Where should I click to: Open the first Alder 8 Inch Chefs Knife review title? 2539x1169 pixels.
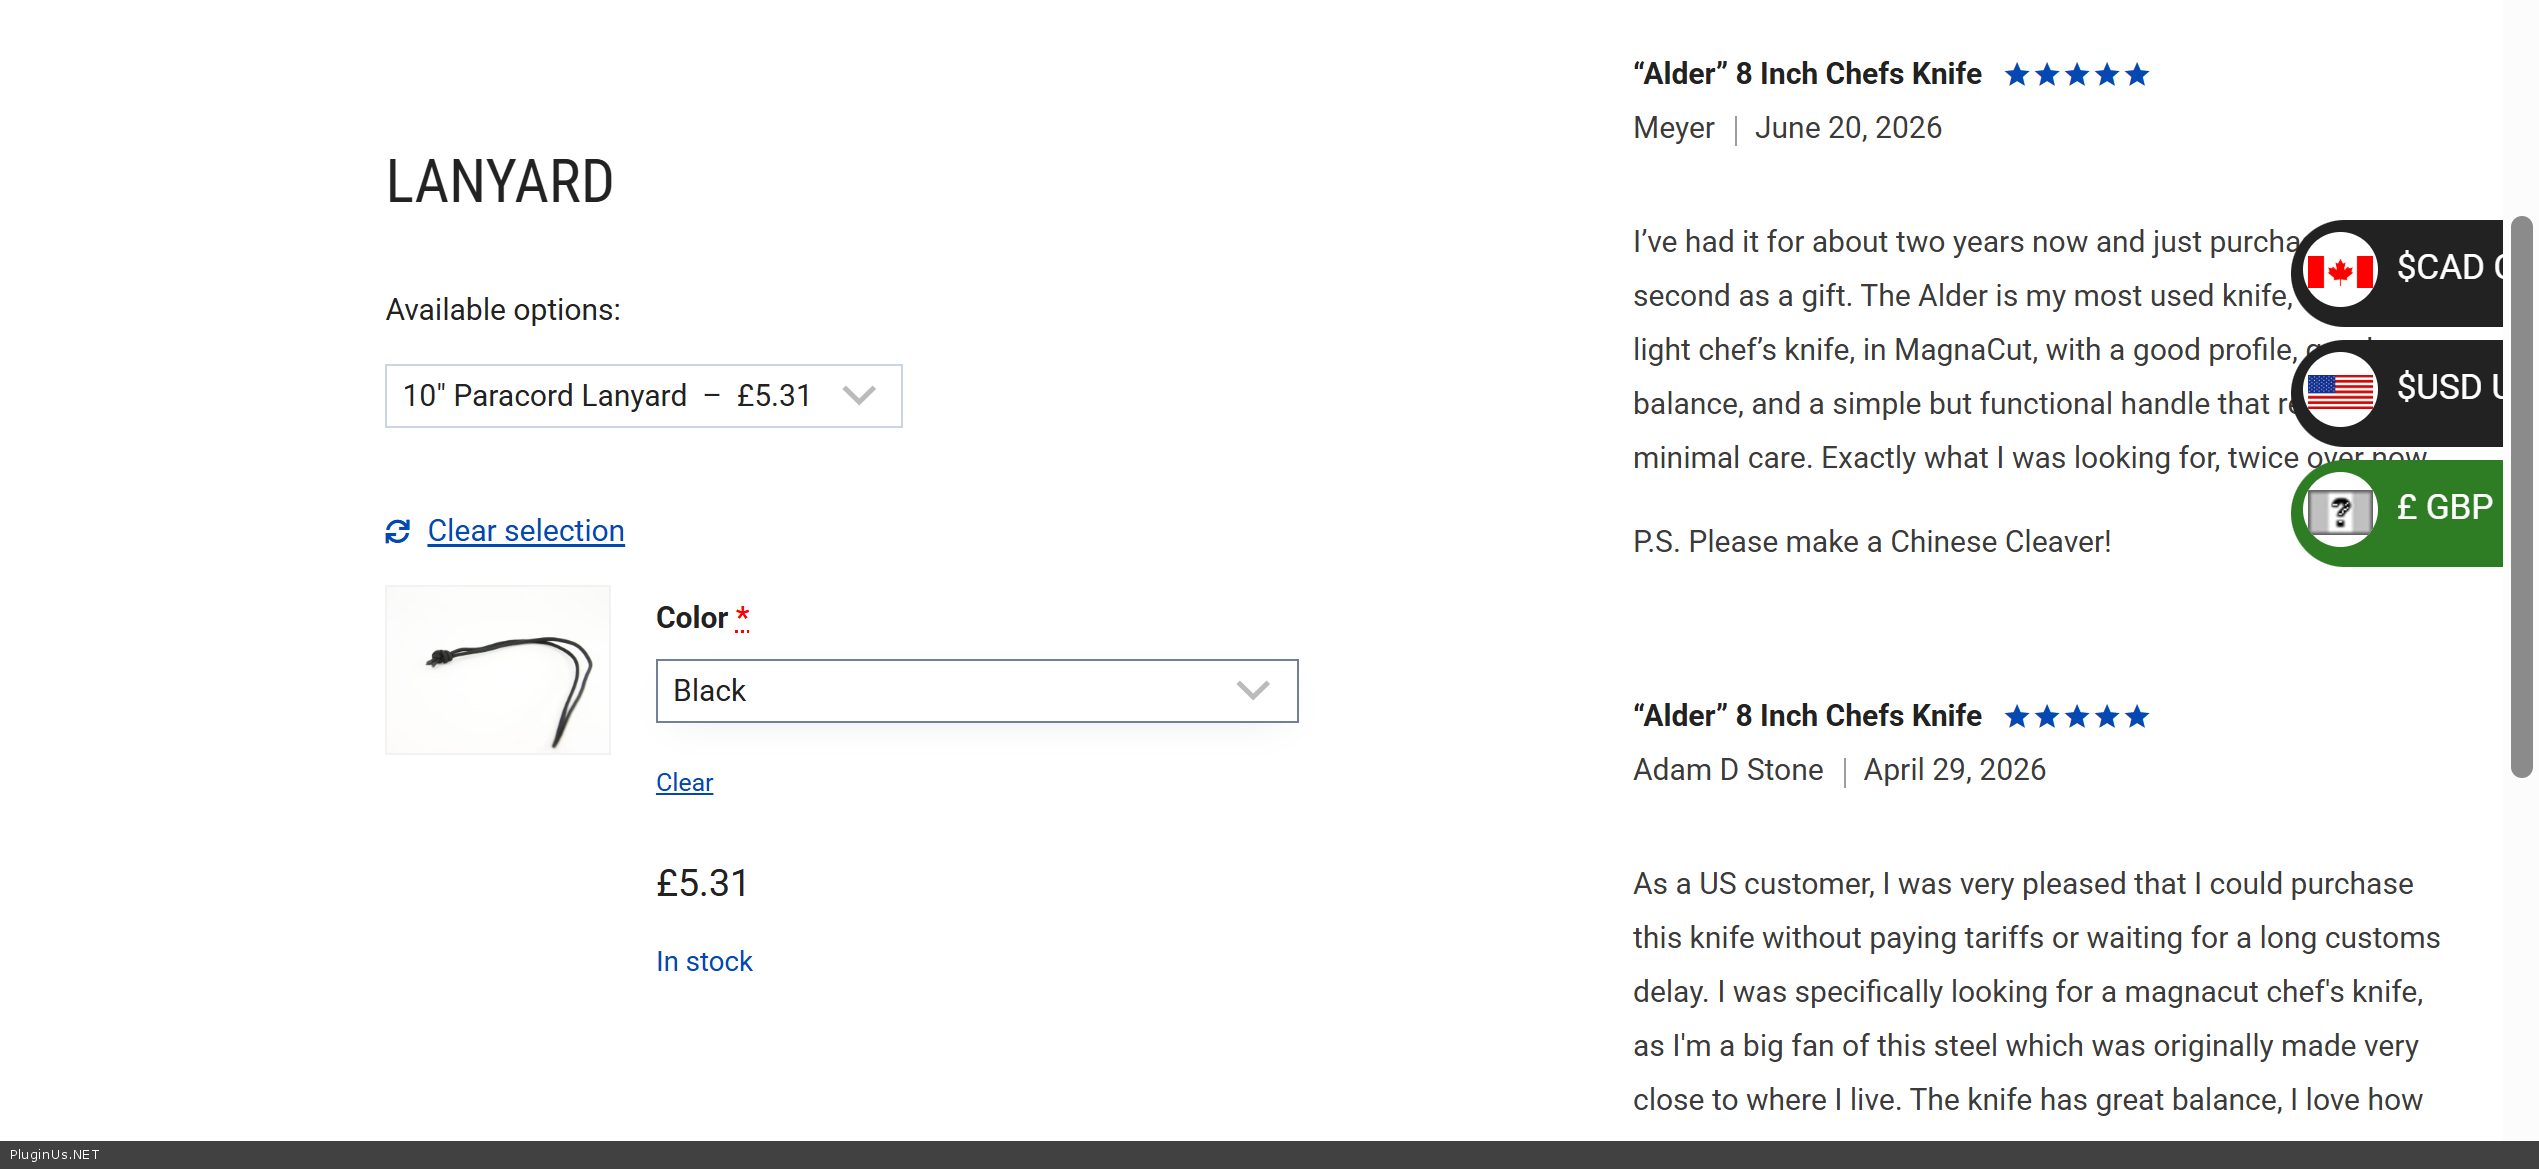(1806, 74)
